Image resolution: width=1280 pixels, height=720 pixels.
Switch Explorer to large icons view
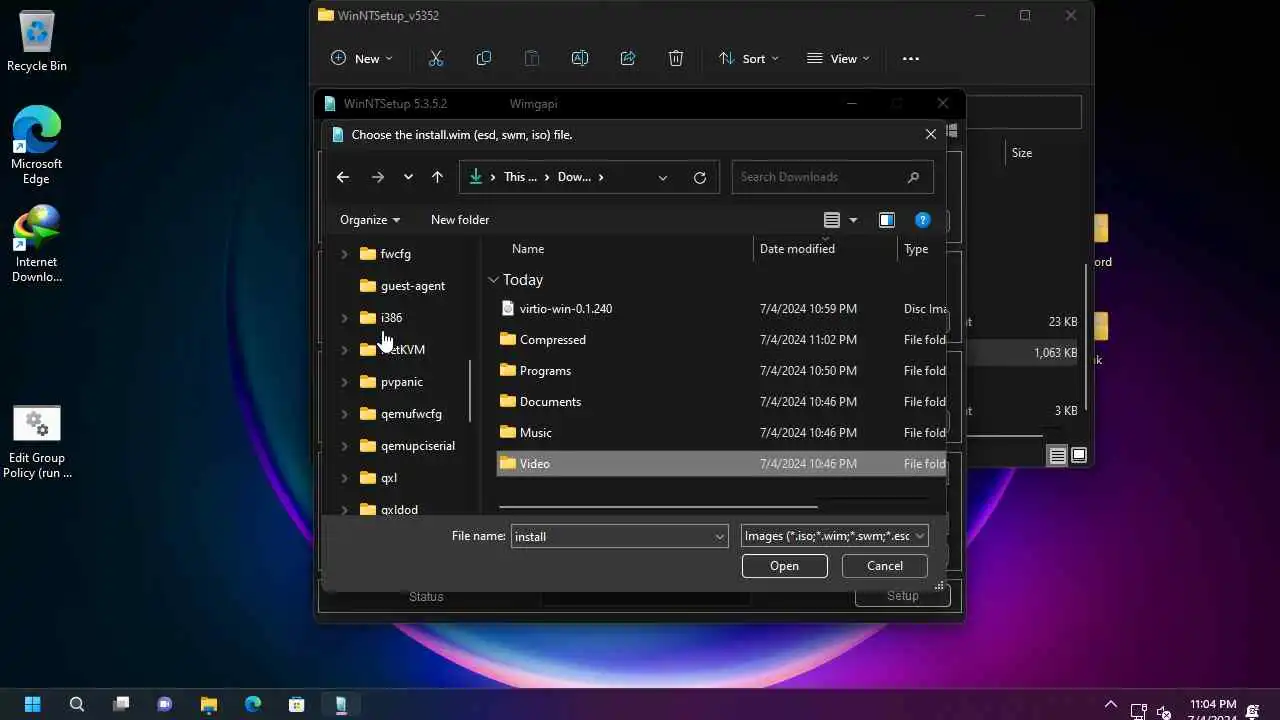pos(1079,455)
